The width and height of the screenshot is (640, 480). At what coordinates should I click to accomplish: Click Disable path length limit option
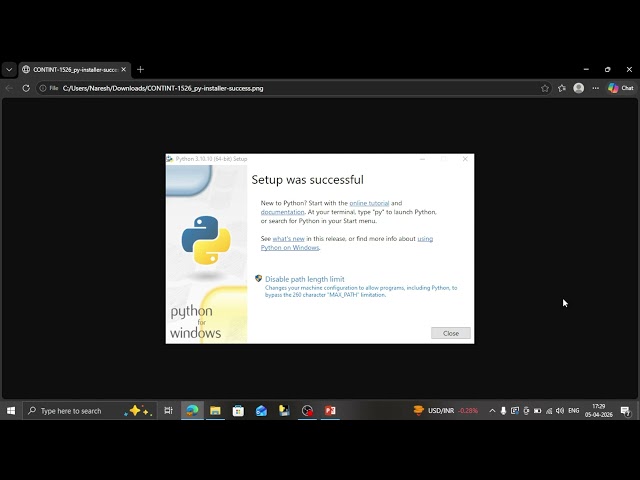(x=304, y=279)
